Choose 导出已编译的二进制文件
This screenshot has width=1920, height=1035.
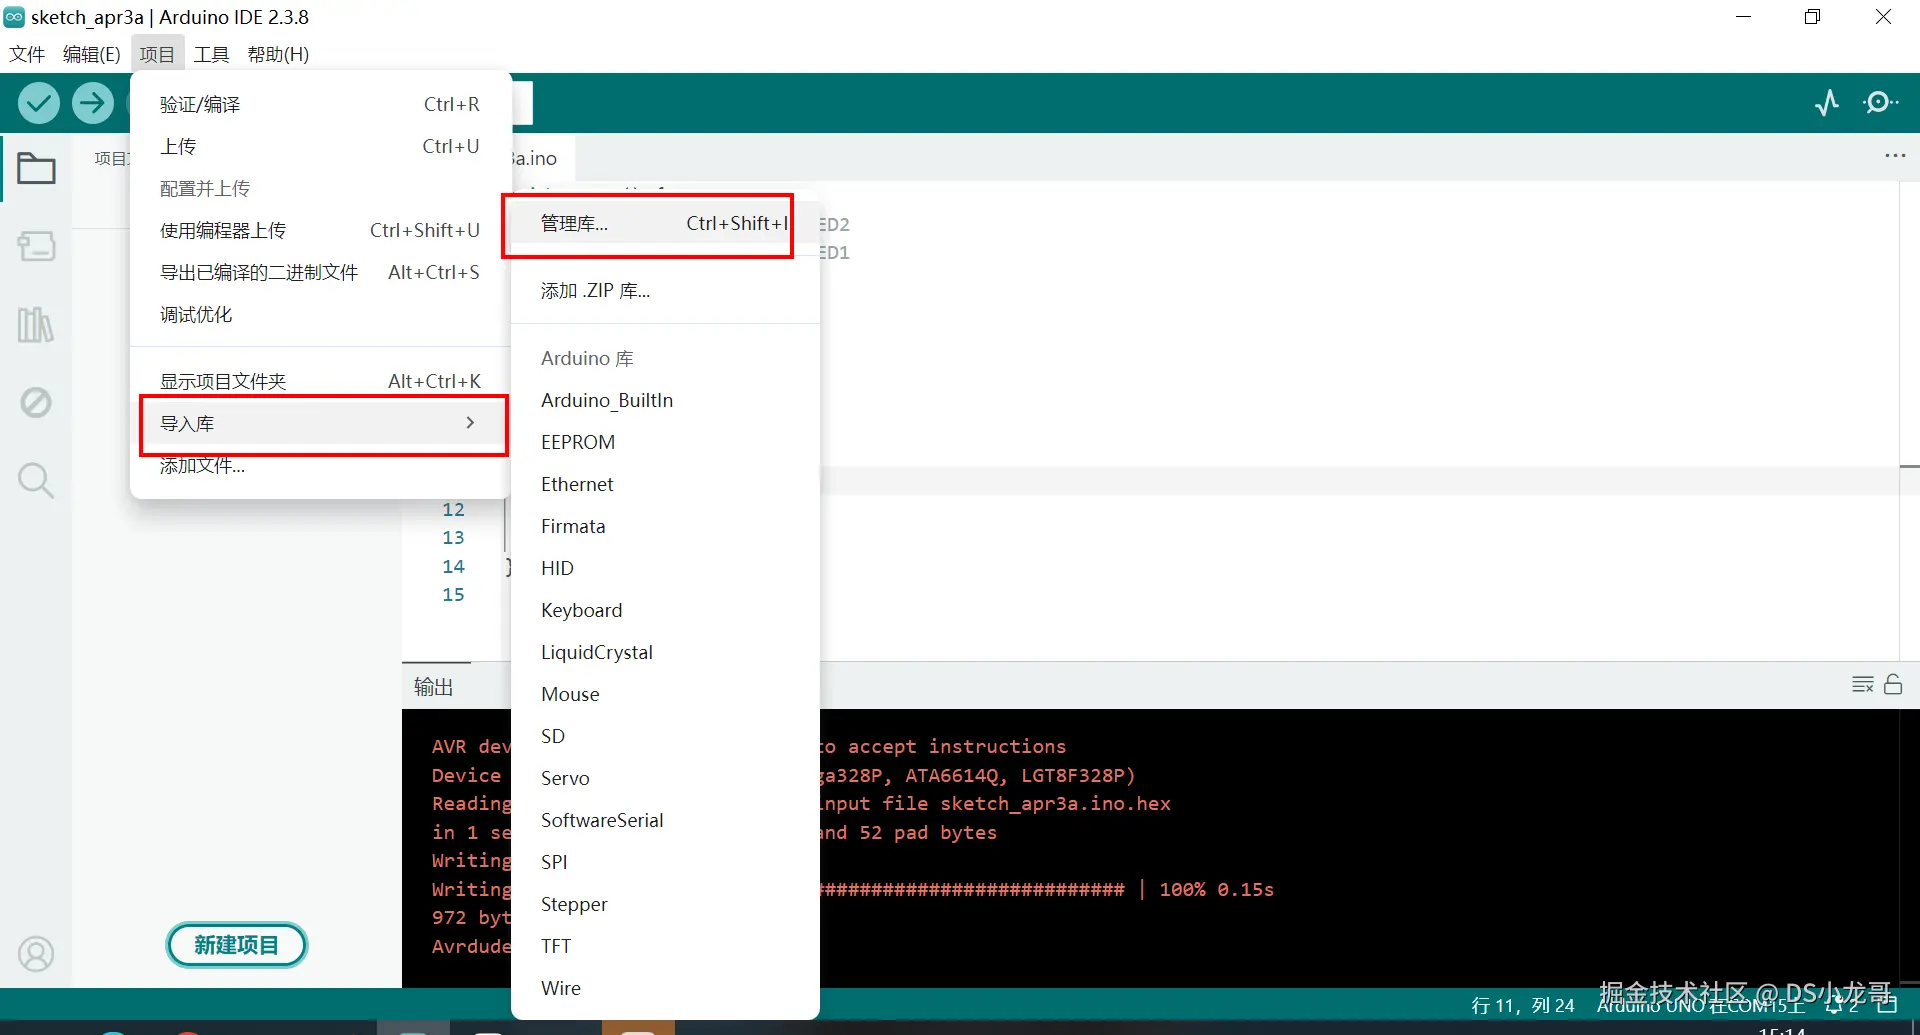pyautogui.click(x=320, y=272)
